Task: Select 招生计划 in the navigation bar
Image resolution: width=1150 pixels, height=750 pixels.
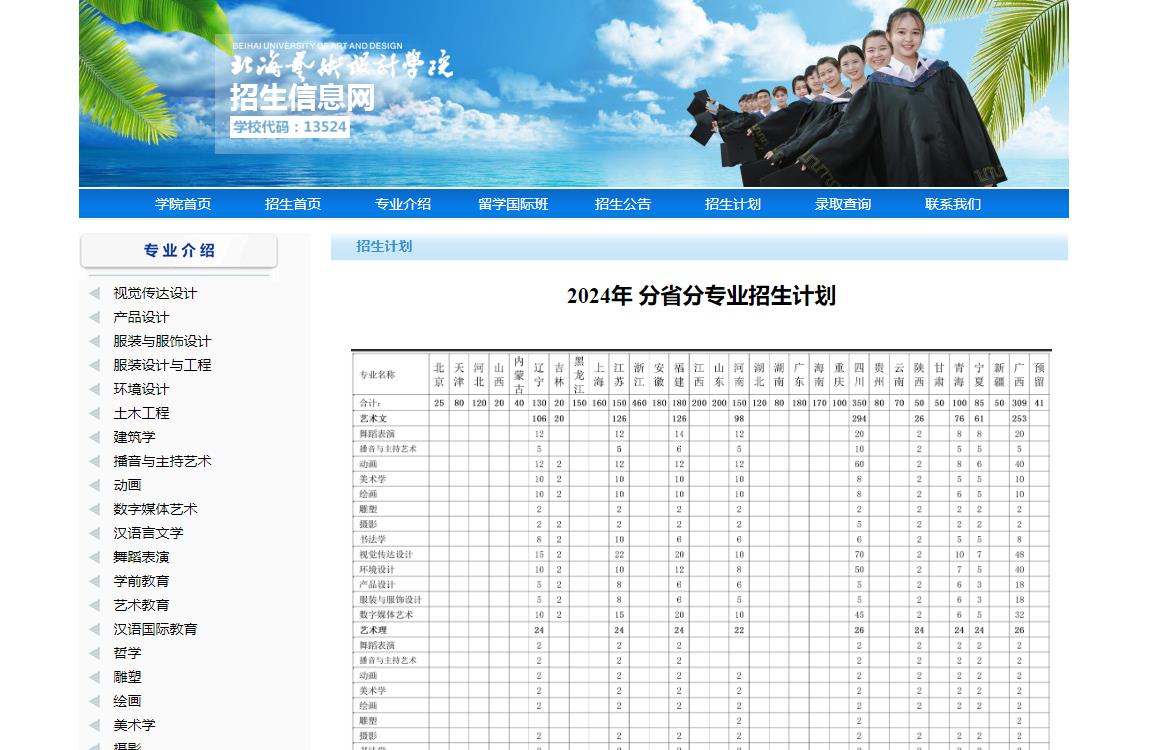Action: click(733, 205)
